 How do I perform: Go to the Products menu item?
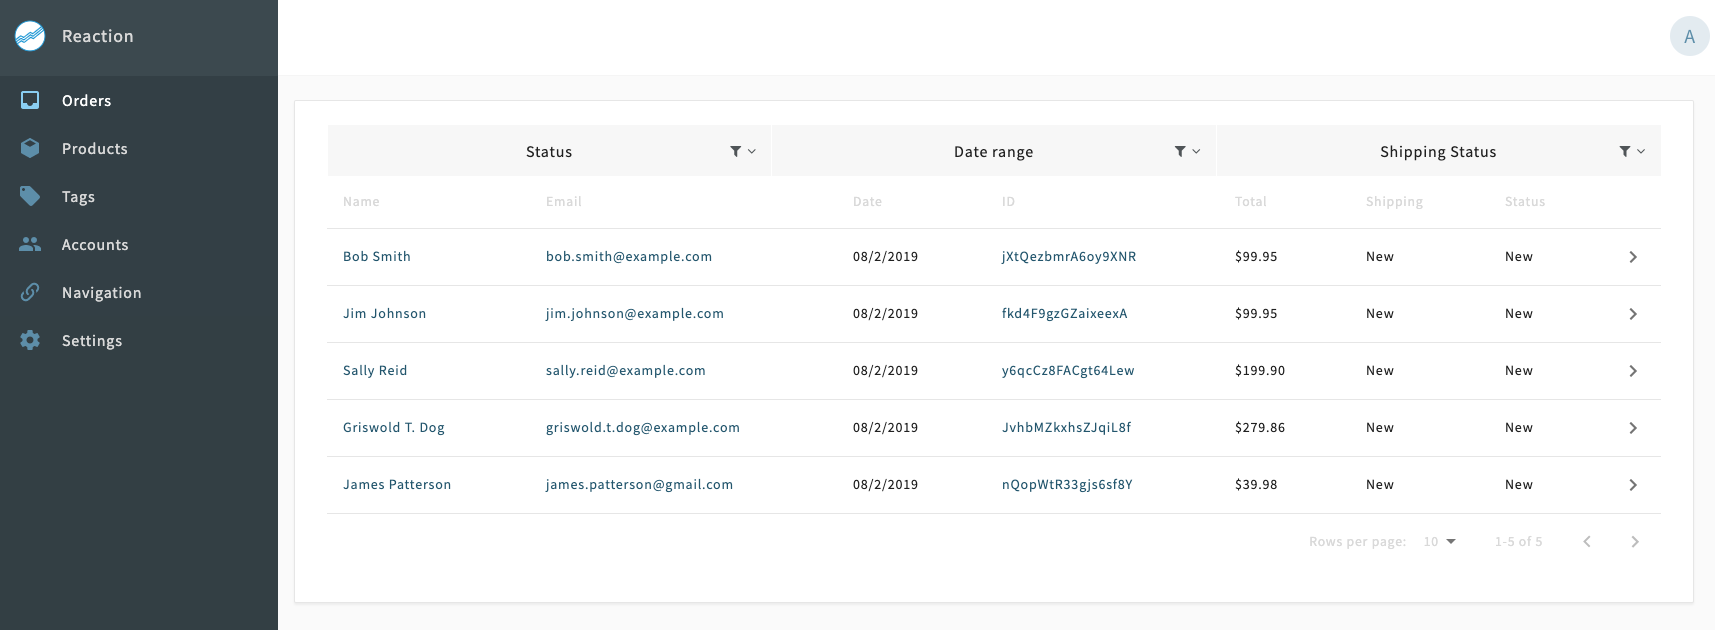[x=95, y=148]
